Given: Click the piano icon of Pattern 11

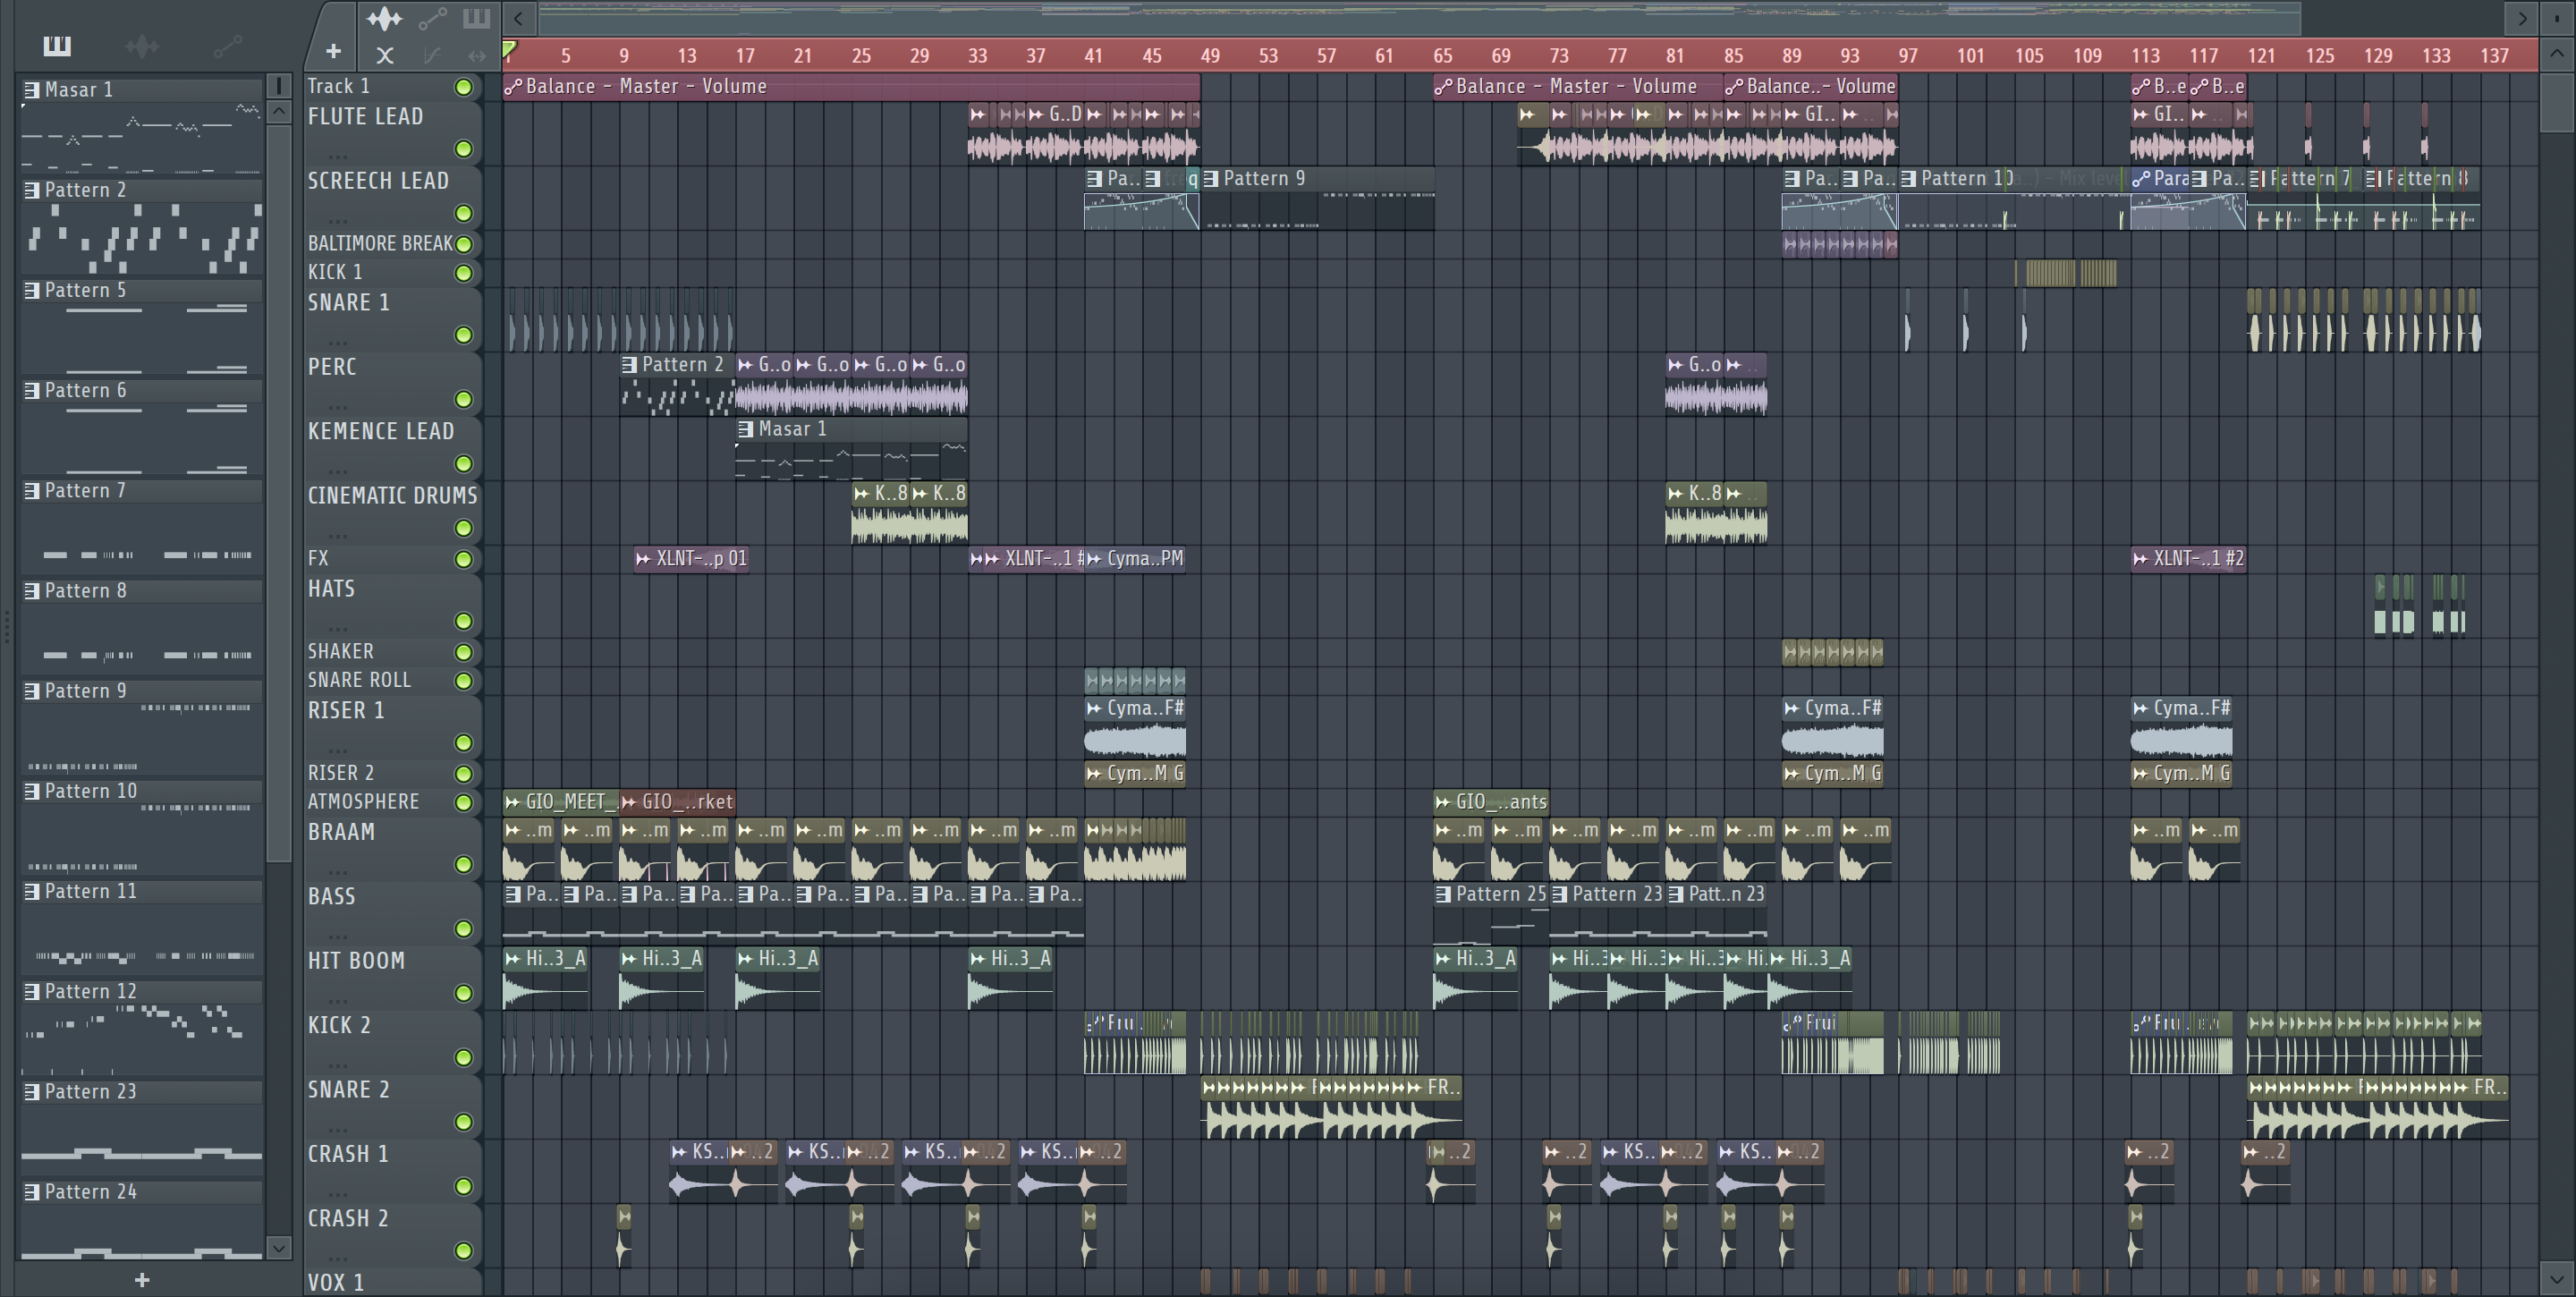Looking at the screenshot, I should [x=32, y=891].
